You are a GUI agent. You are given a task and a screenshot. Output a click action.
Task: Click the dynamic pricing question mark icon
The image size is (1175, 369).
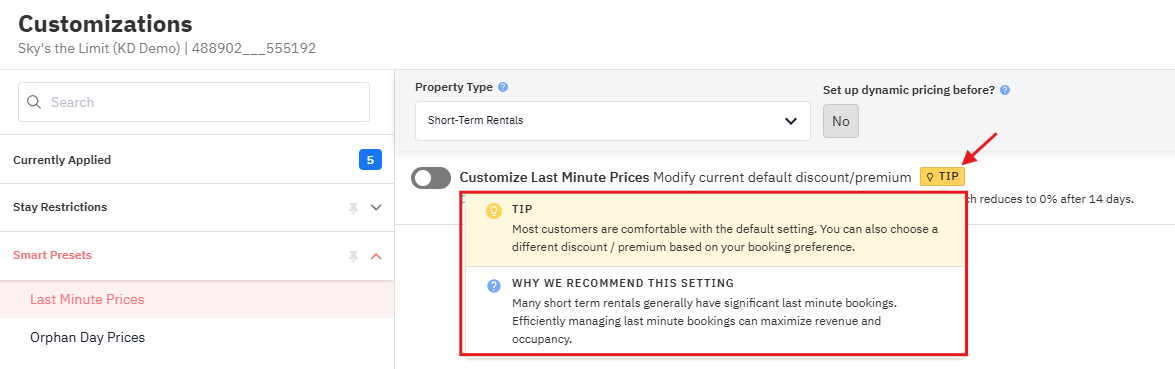tap(1005, 90)
